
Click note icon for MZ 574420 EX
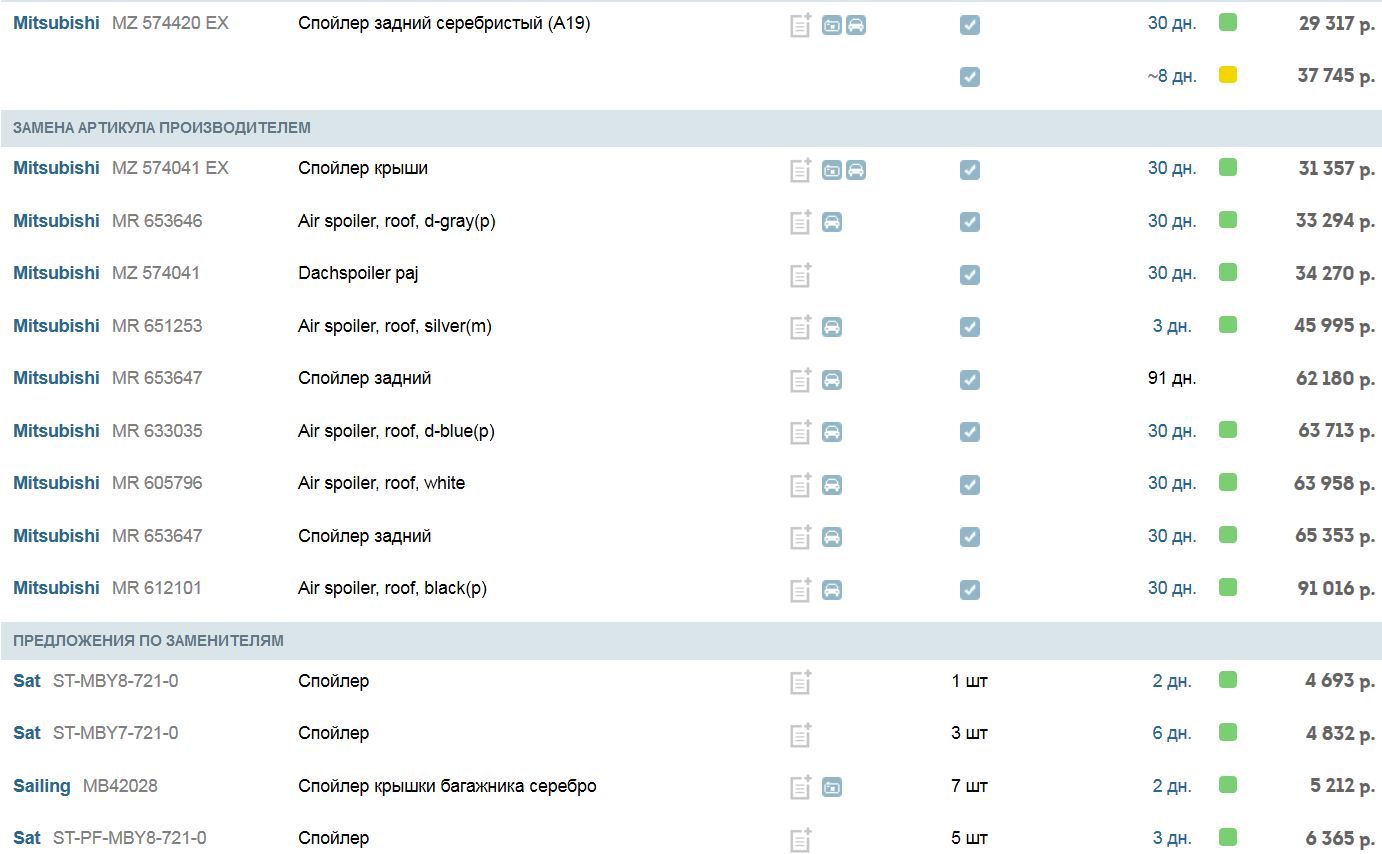[x=800, y=25]
